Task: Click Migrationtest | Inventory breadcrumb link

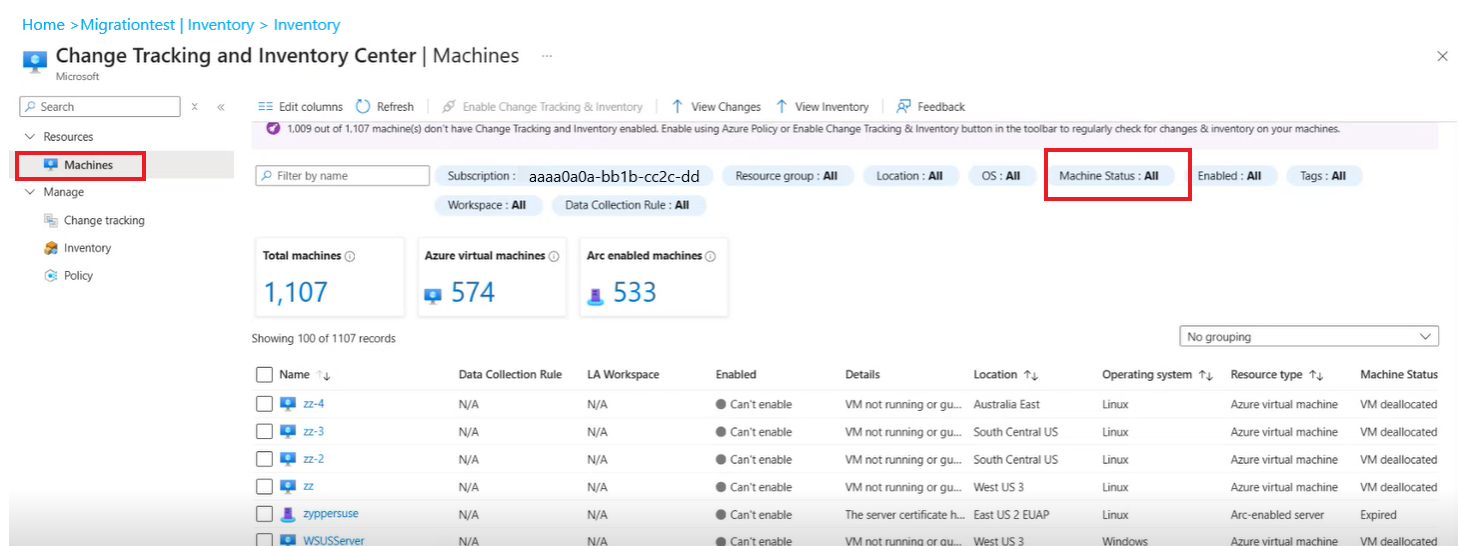Action: point(167,25)
